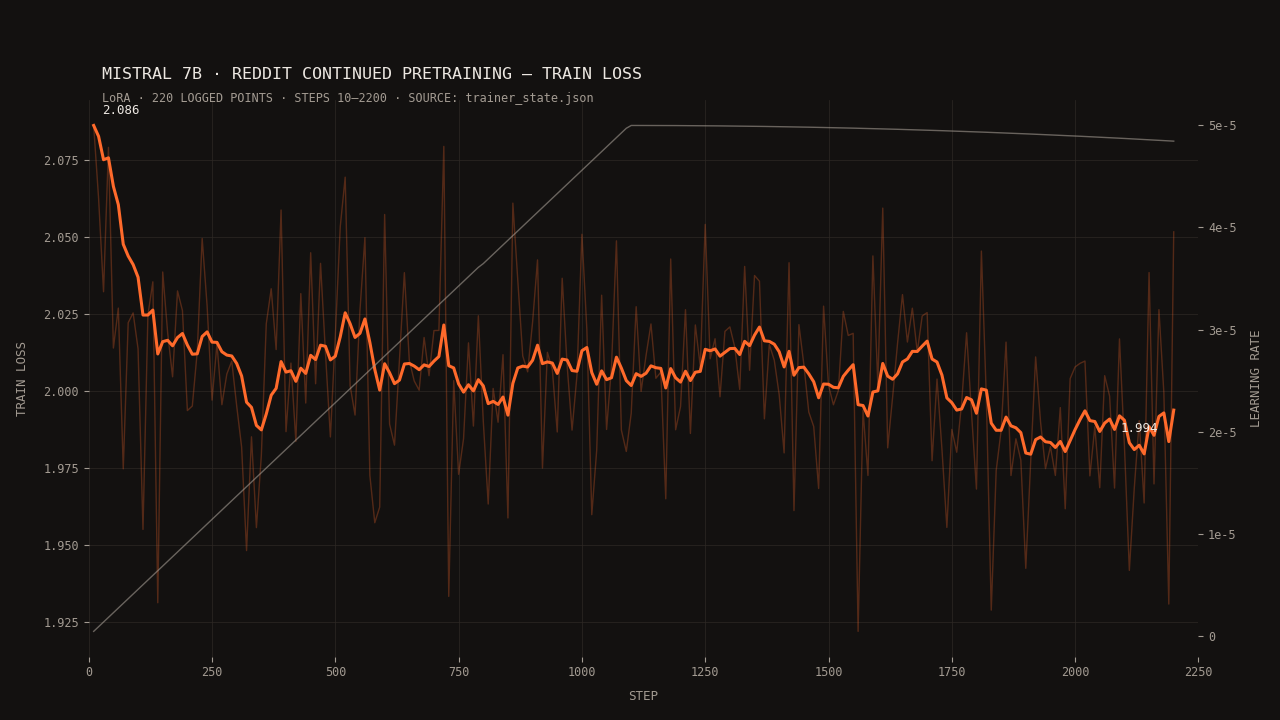Click the 1750 step tick label
This screenshot has height=720, width=1280.
tap(951, 673)
